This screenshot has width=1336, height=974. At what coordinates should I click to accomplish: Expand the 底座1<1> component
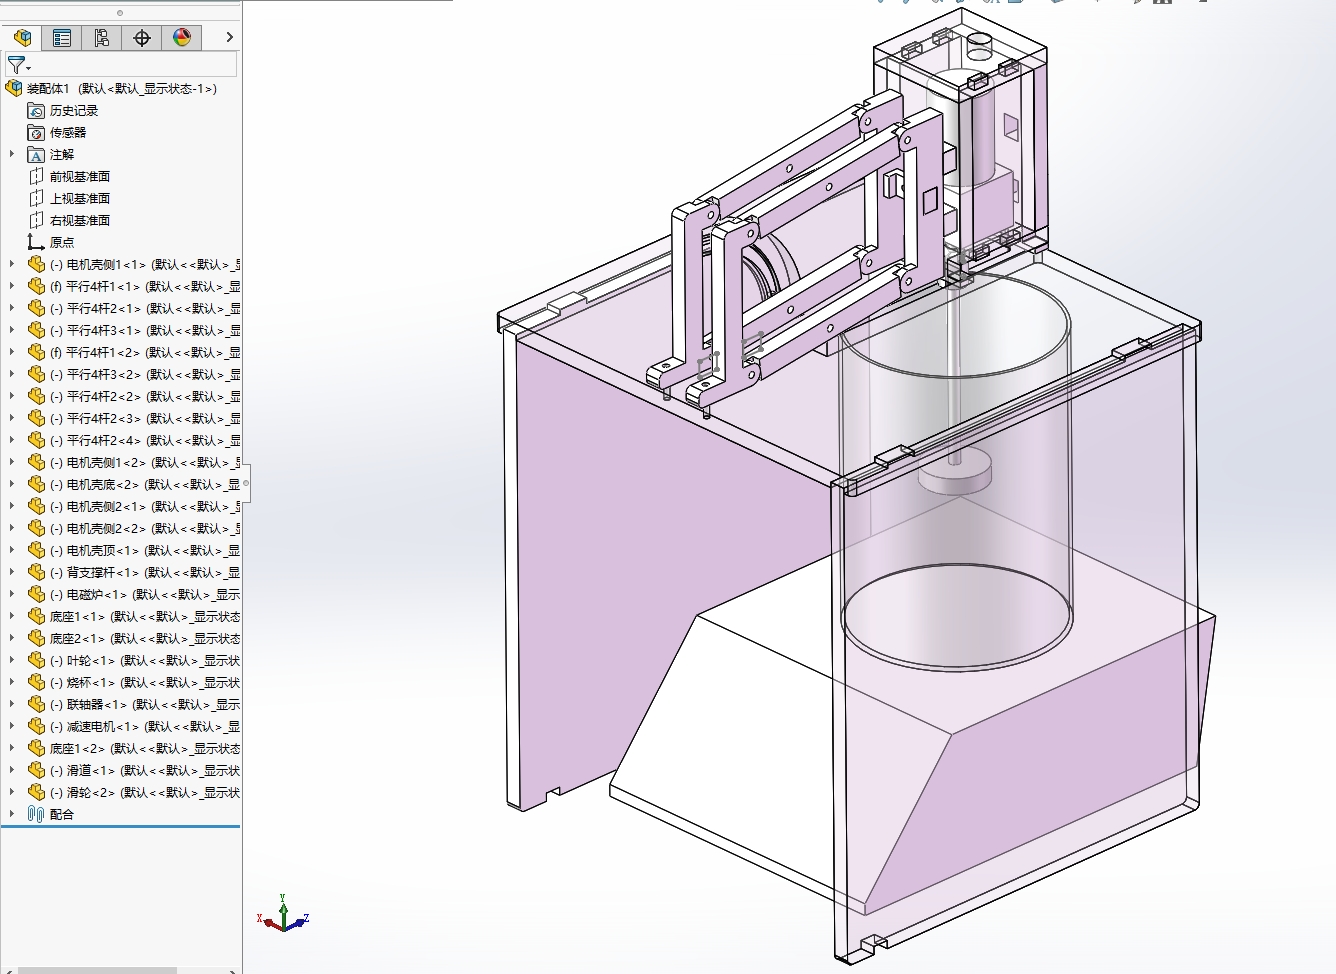[x=12, y=616]
